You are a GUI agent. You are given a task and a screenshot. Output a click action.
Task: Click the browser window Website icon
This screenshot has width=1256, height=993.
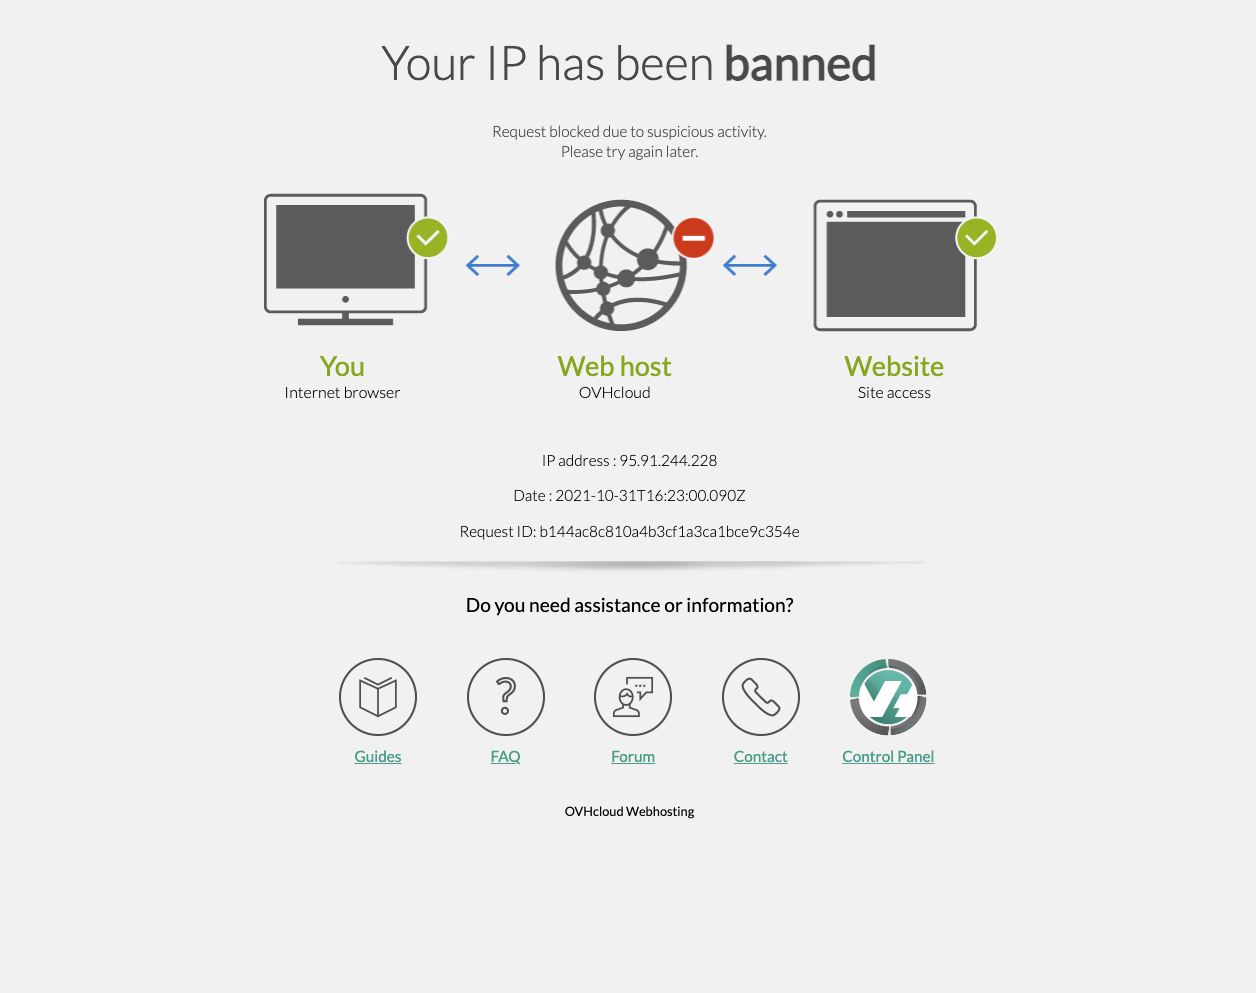click(895, 265)
